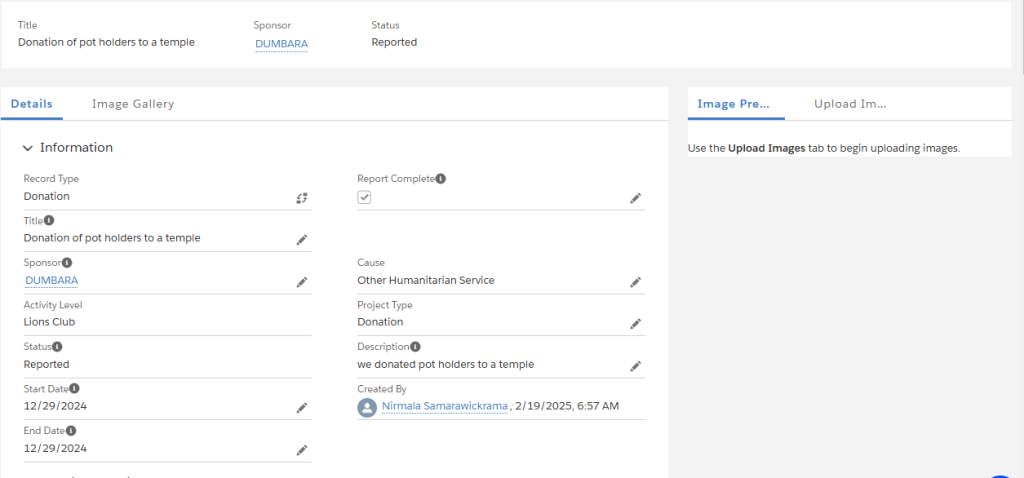The image size is (1024, 478).
Task: Select the Image Preview tab
Action: coord(734,104)
